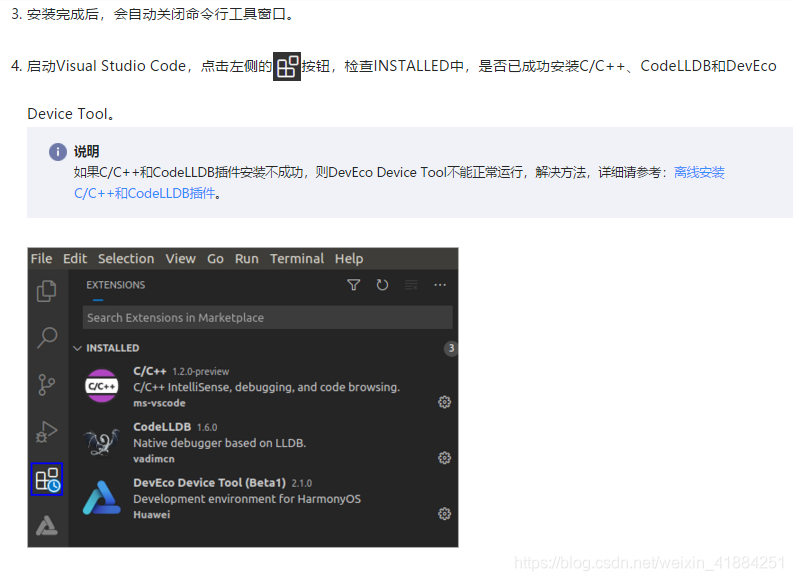Select DevEco Device Tool (Beta1) title
Image resolution: width=793 pixels, height=581 pixels.
[x=209, y=483]
